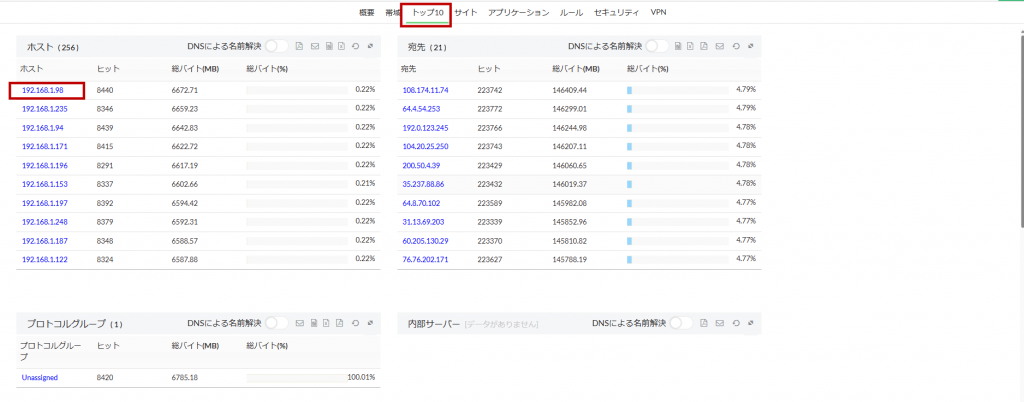Turn on DNS resolution in プロトコルグループ panel
Image resolution: width=1024 pixels, height=402 pixels.
(x=277, y=323)
